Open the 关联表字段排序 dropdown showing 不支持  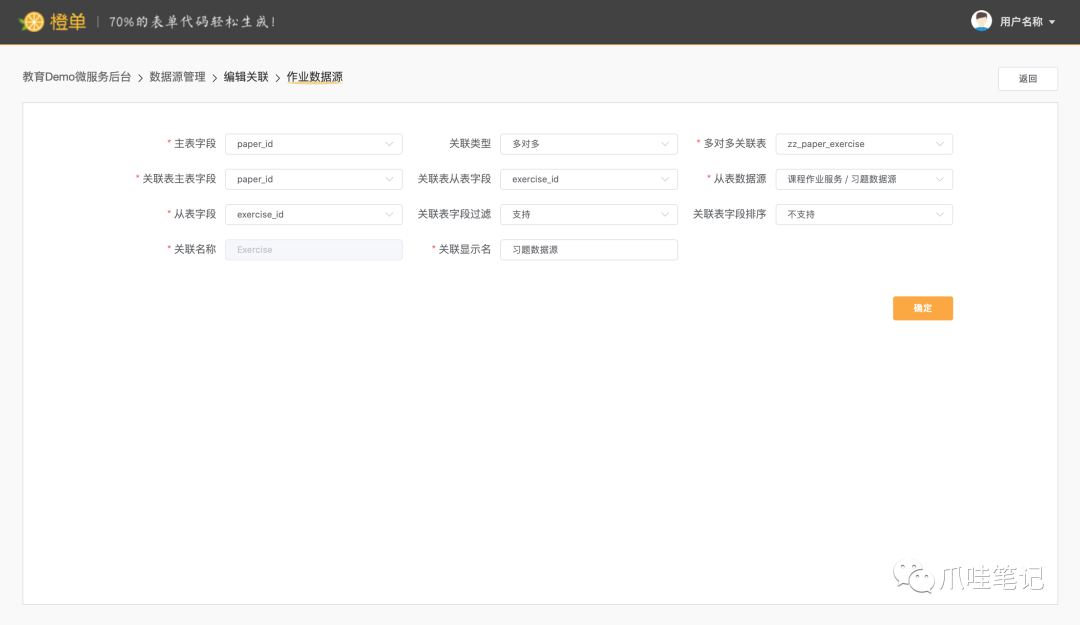[x=864, y=214]
